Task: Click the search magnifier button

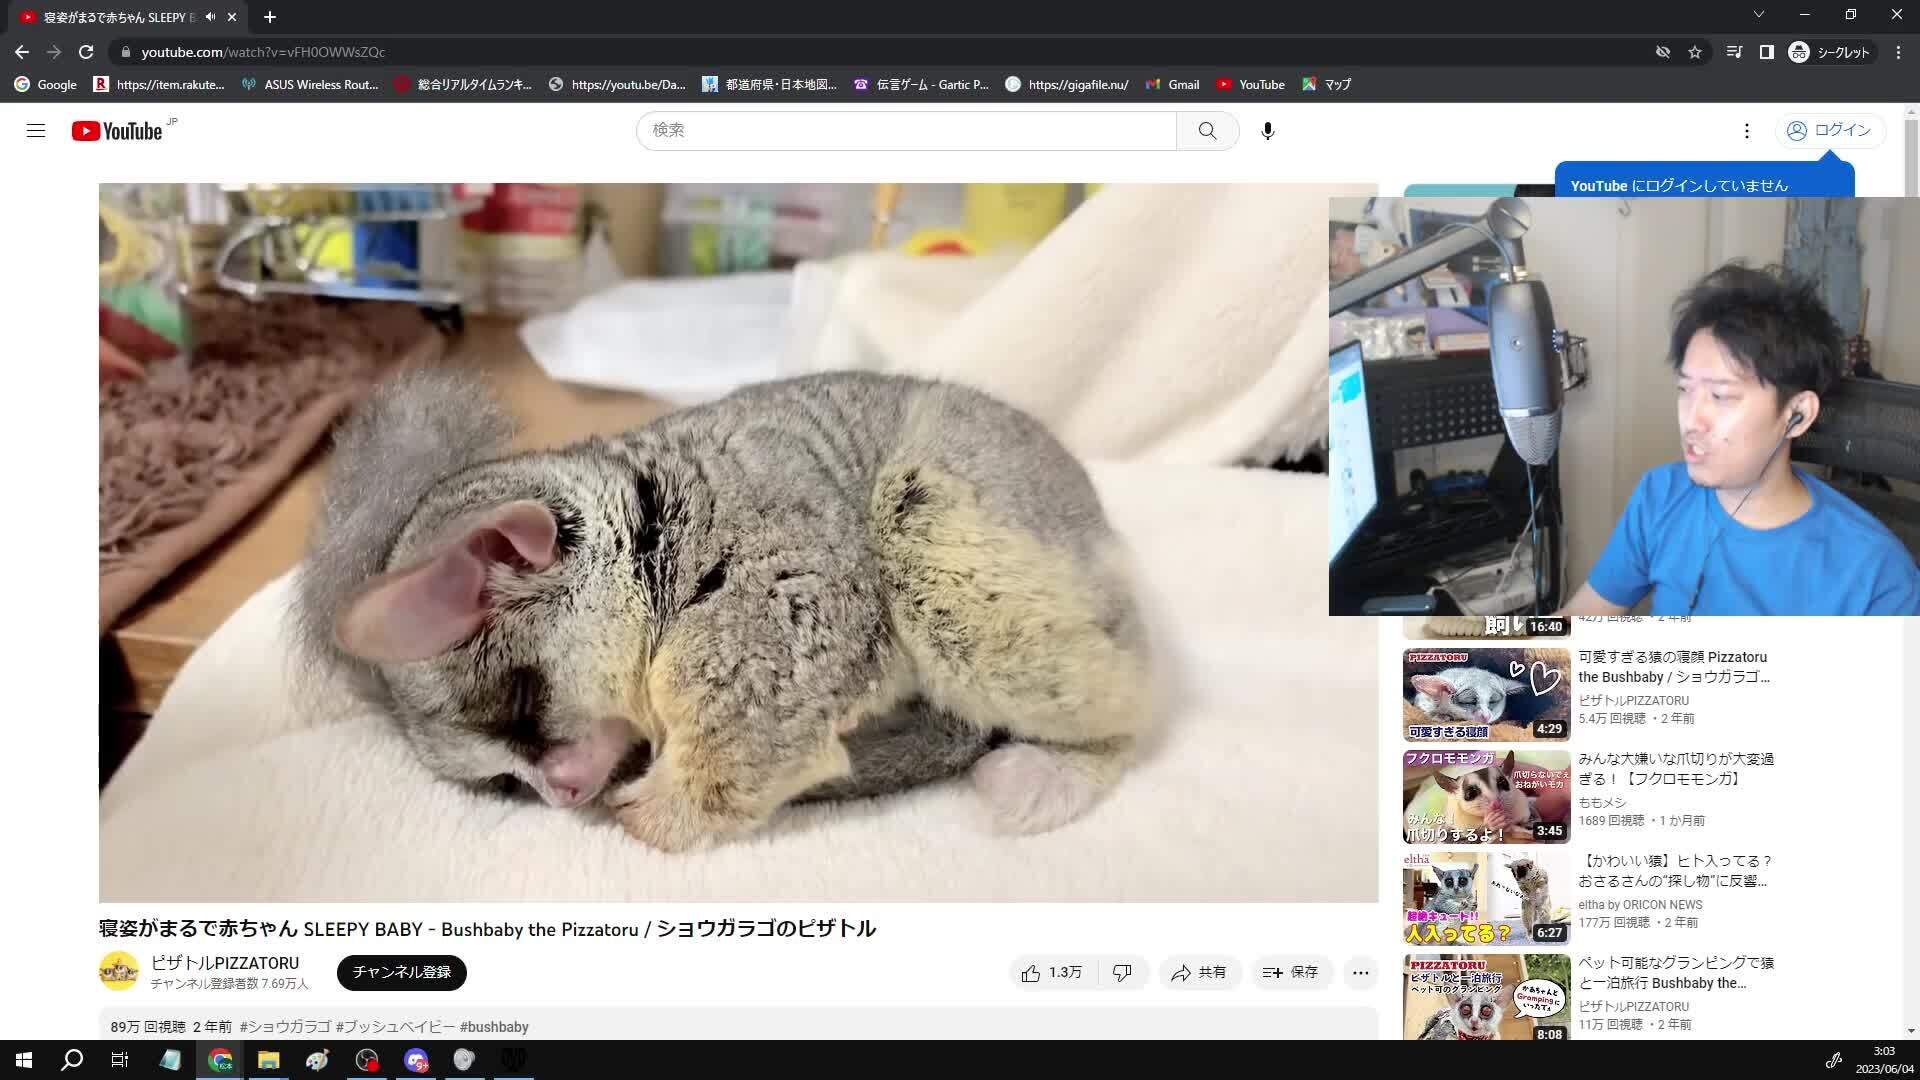Action: [1207, 130]
